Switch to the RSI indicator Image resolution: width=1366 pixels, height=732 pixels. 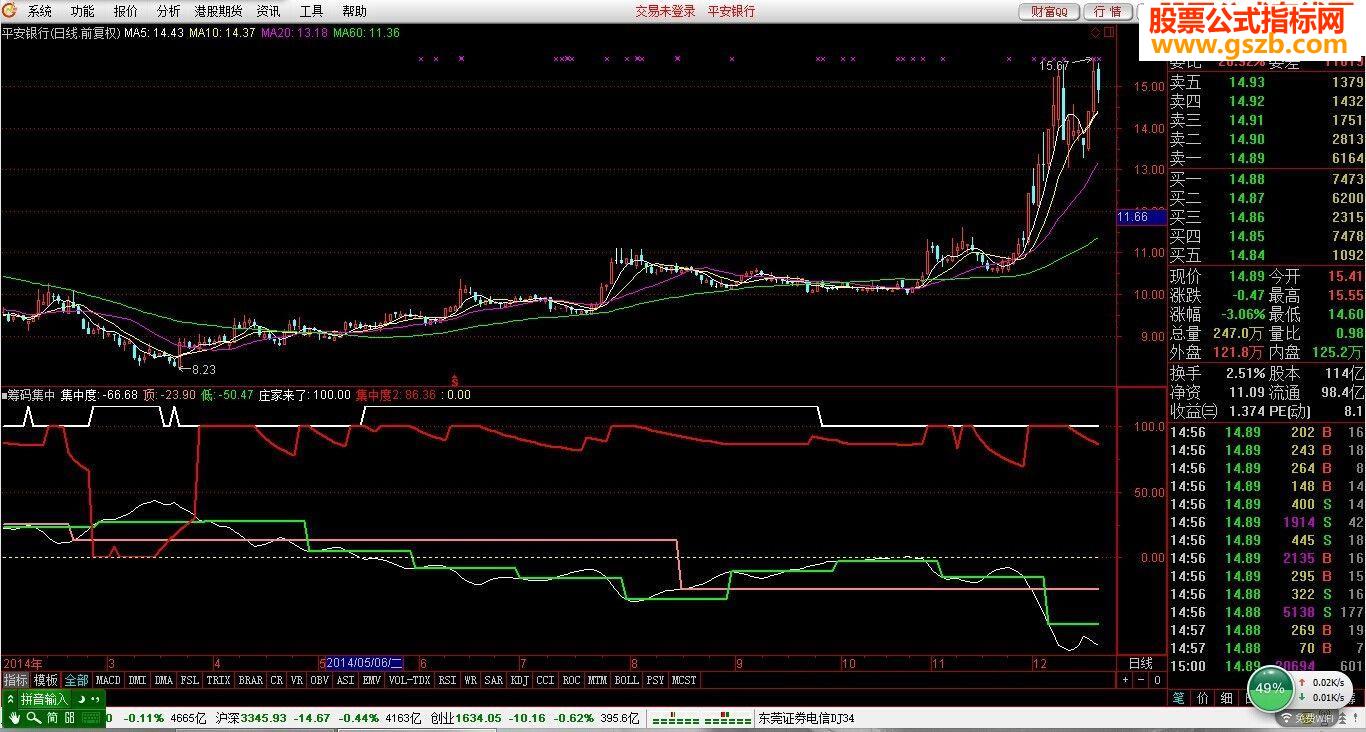click(447, 680)
